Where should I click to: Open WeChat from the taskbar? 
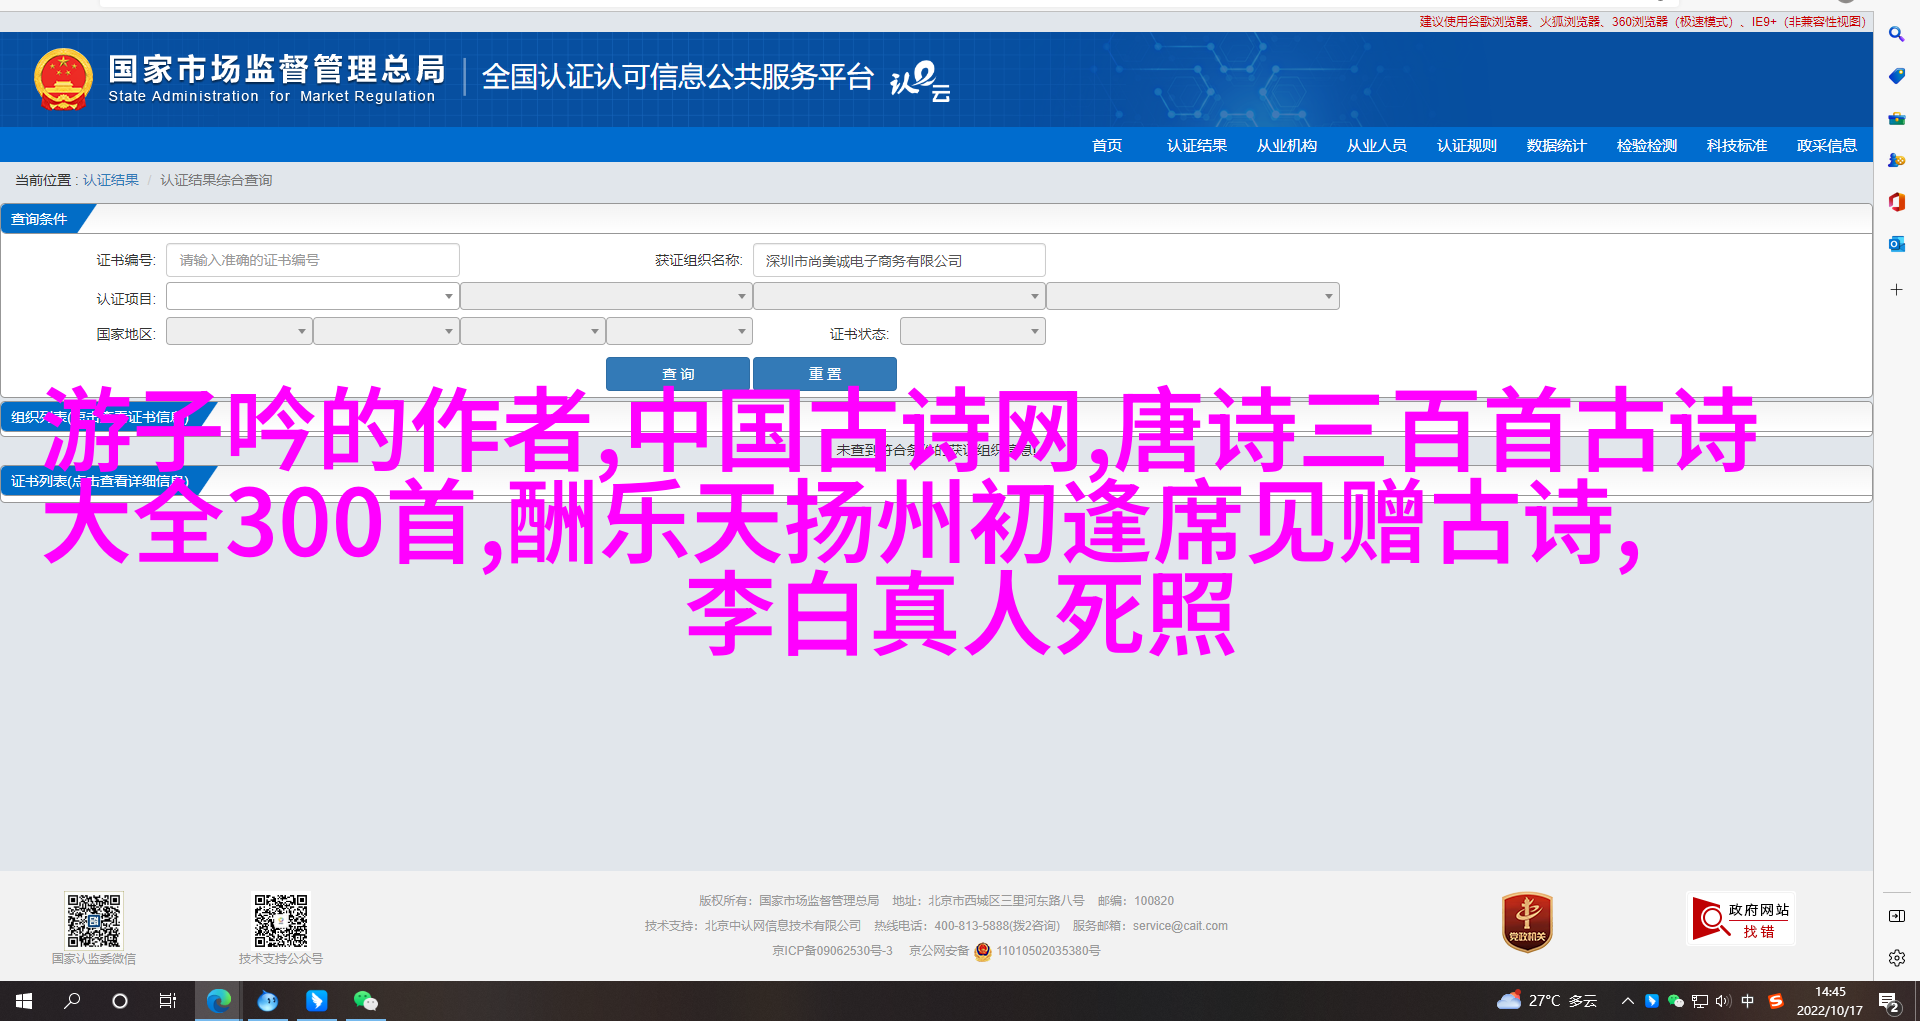[x=365, y=1001]
